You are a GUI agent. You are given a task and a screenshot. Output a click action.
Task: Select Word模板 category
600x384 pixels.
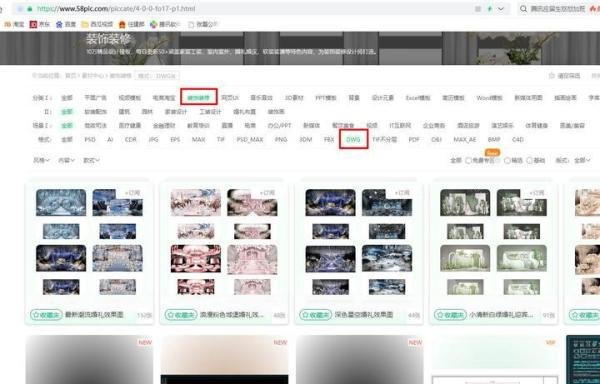point(489,98)
